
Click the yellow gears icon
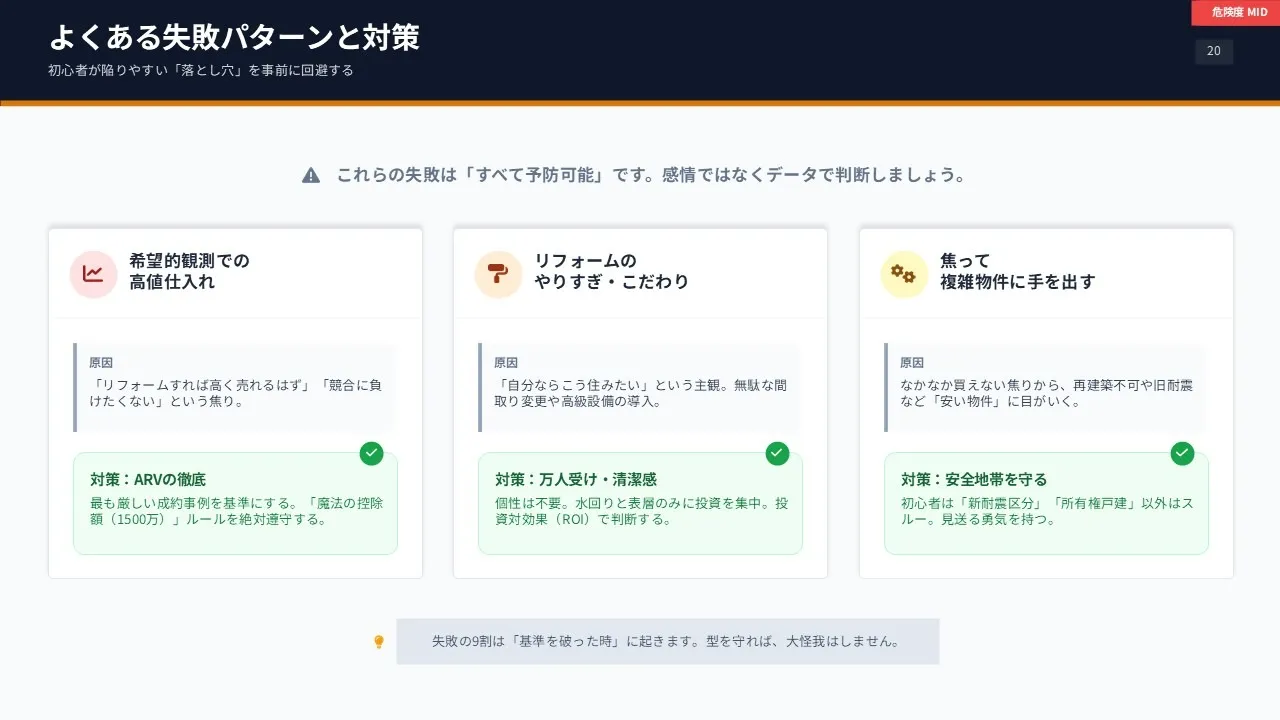904,273
